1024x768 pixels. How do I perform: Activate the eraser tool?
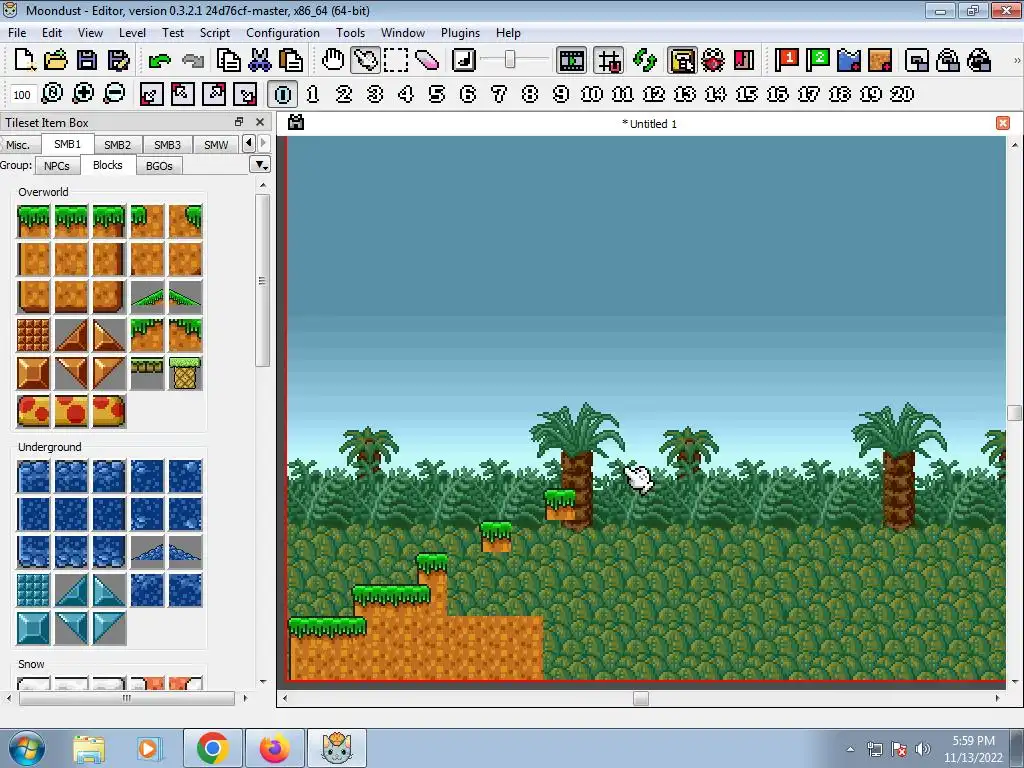[427, 60]
